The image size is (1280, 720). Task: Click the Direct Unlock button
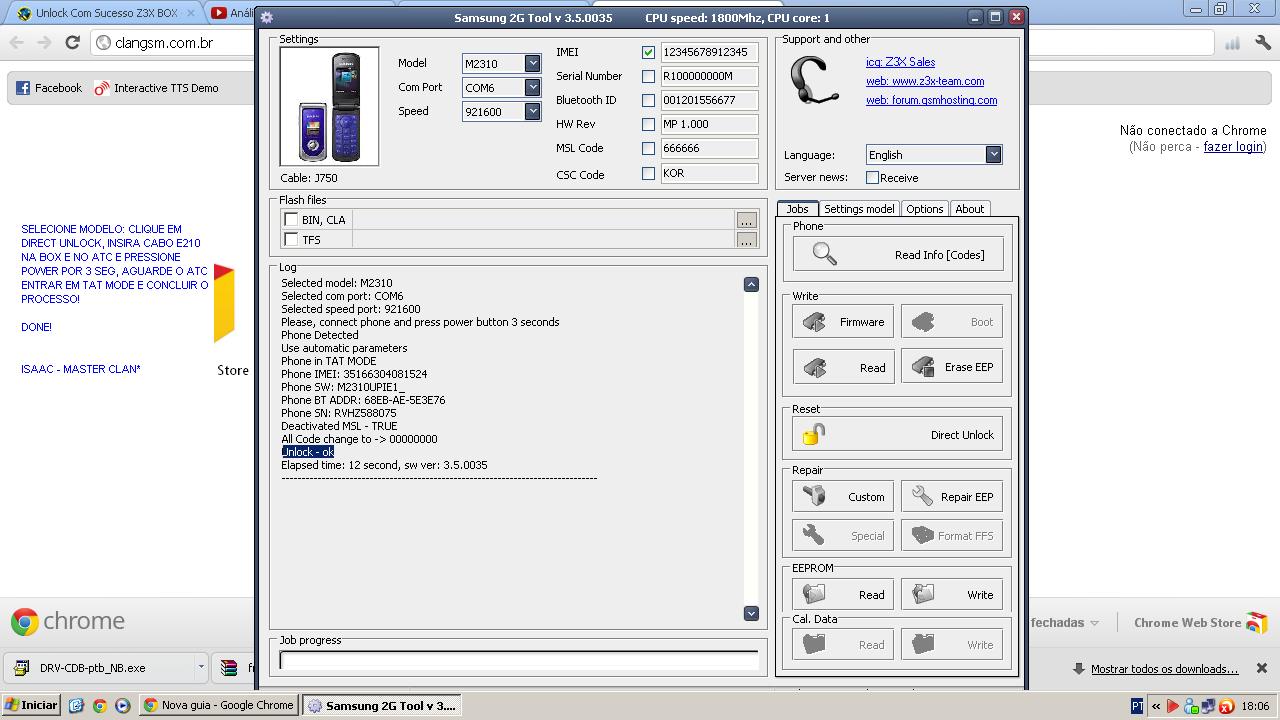tap(897, 435)
